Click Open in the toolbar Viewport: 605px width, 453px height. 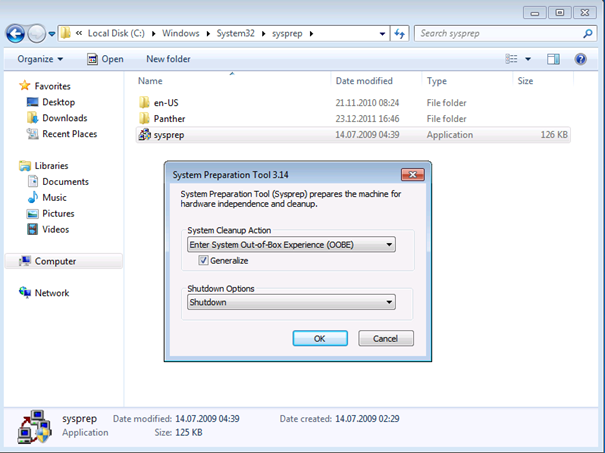coord(105,59)
